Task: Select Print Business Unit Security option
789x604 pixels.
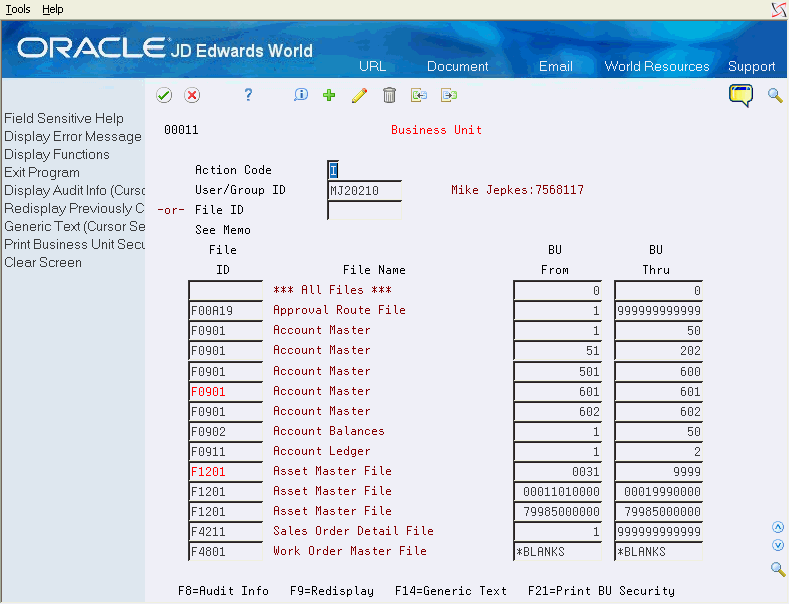Action: 74,244
